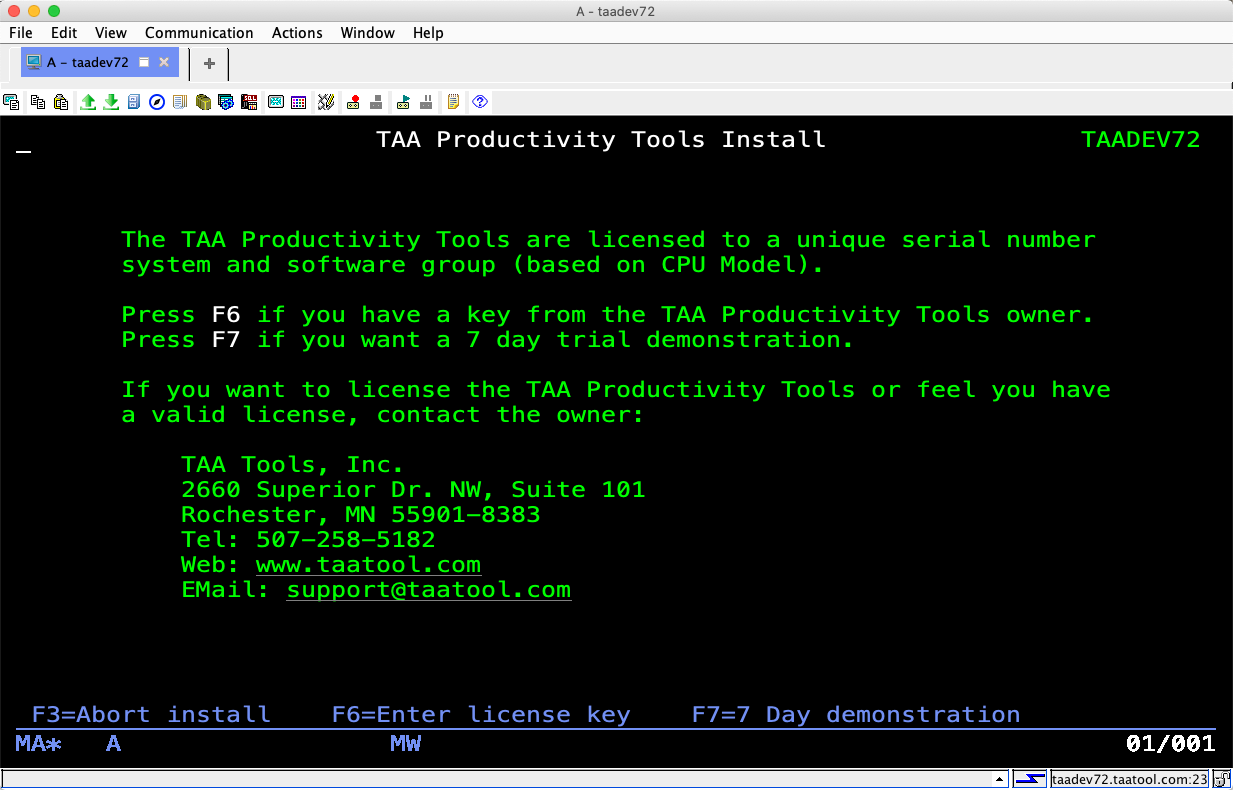1233x790 pixels.
Task: Click the gray stop recording icon
Action: [x=376, y=102]
